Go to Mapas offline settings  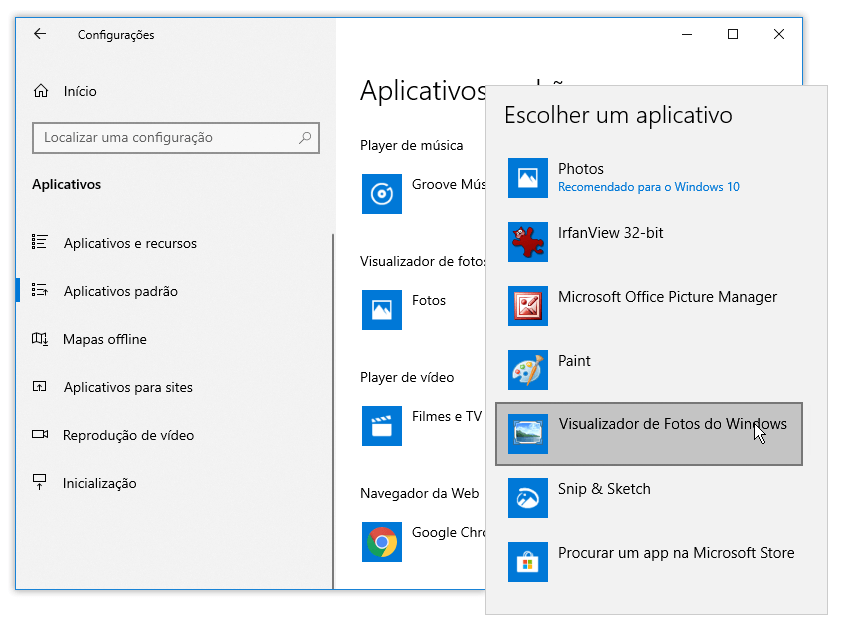click(x=105, y=339)
